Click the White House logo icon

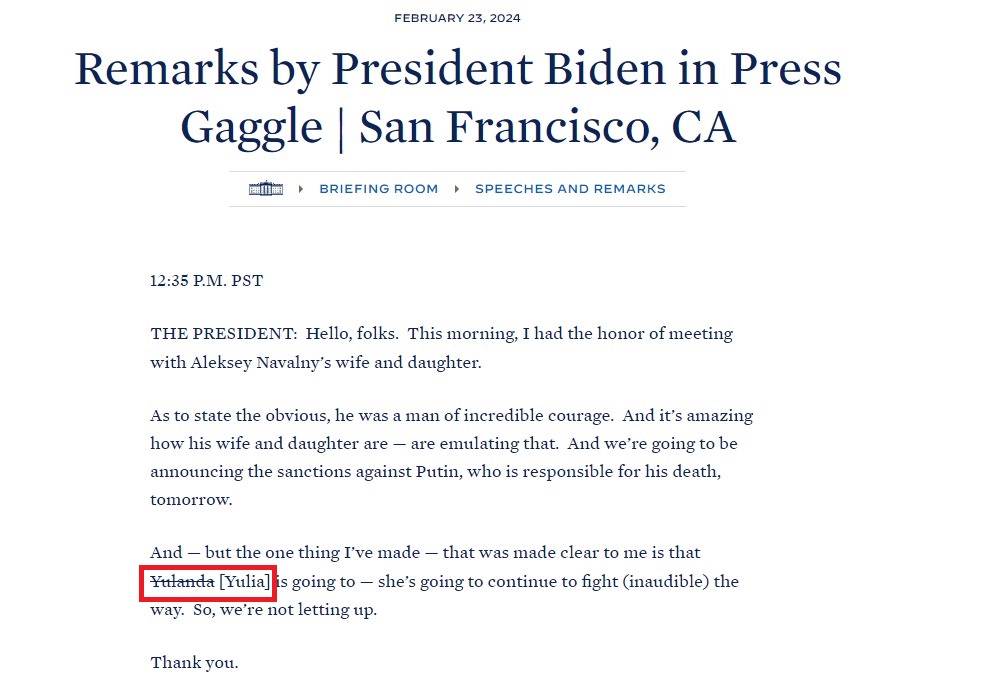point(266,188)
